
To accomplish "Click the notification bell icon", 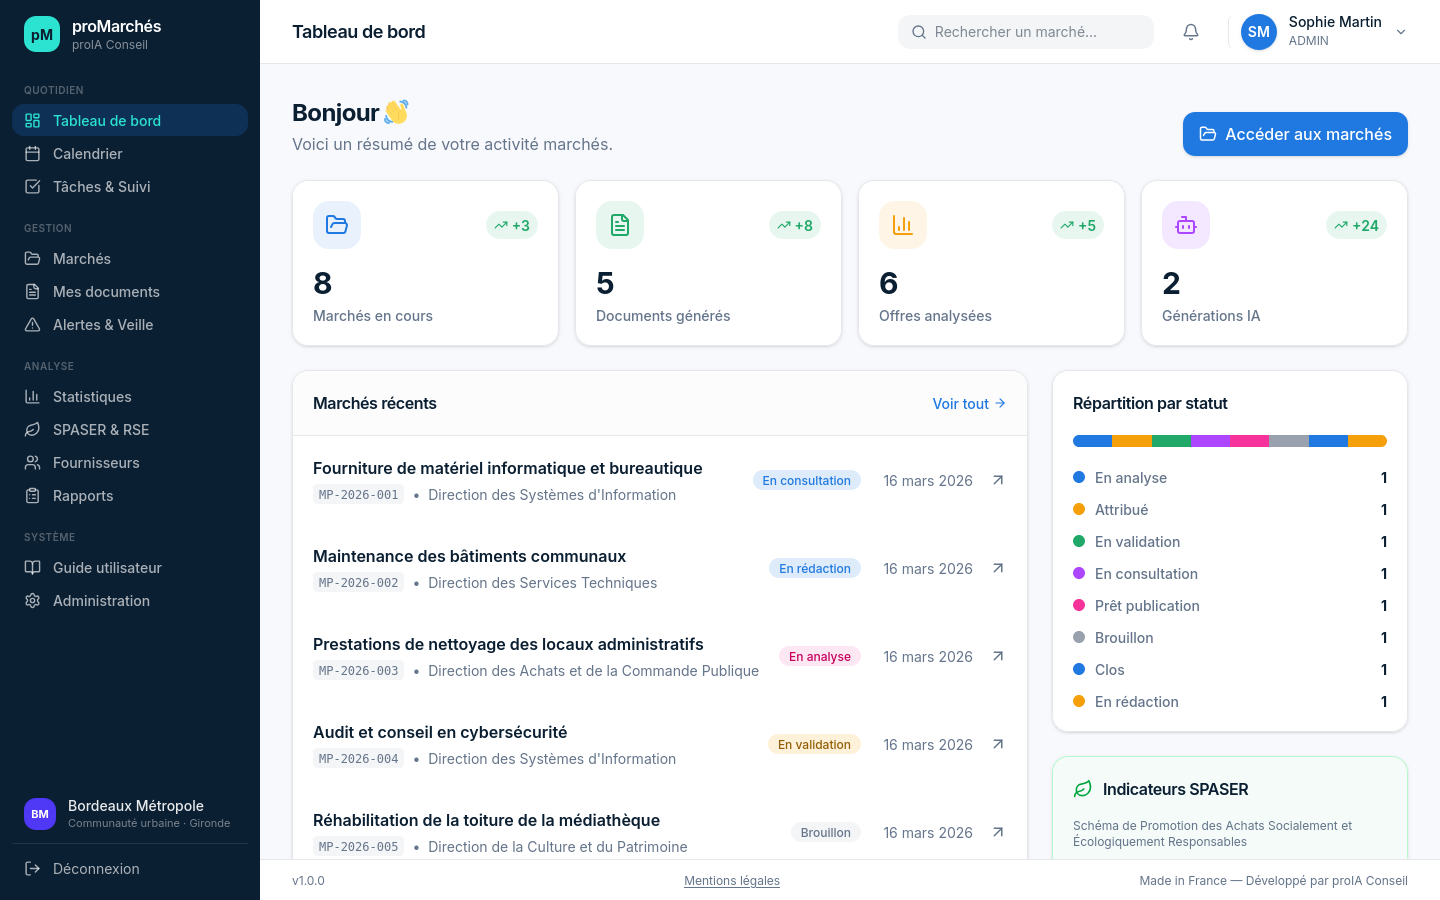I will tap(1190, 32).
